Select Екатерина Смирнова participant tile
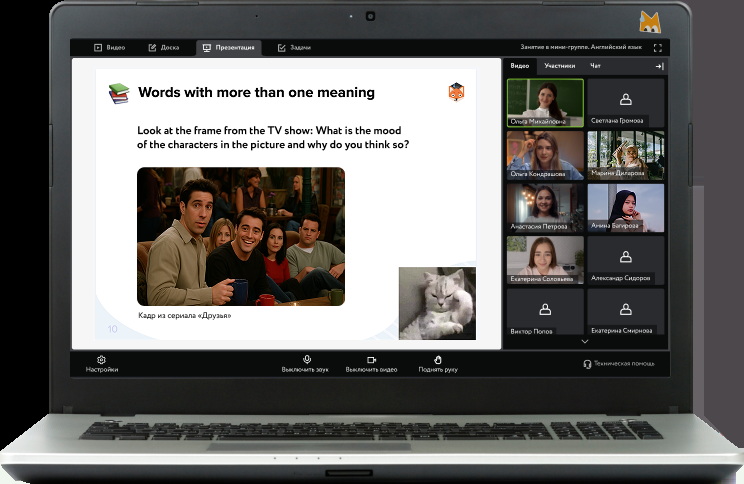This screenshot has width=744, height=484. click(626, 312)
